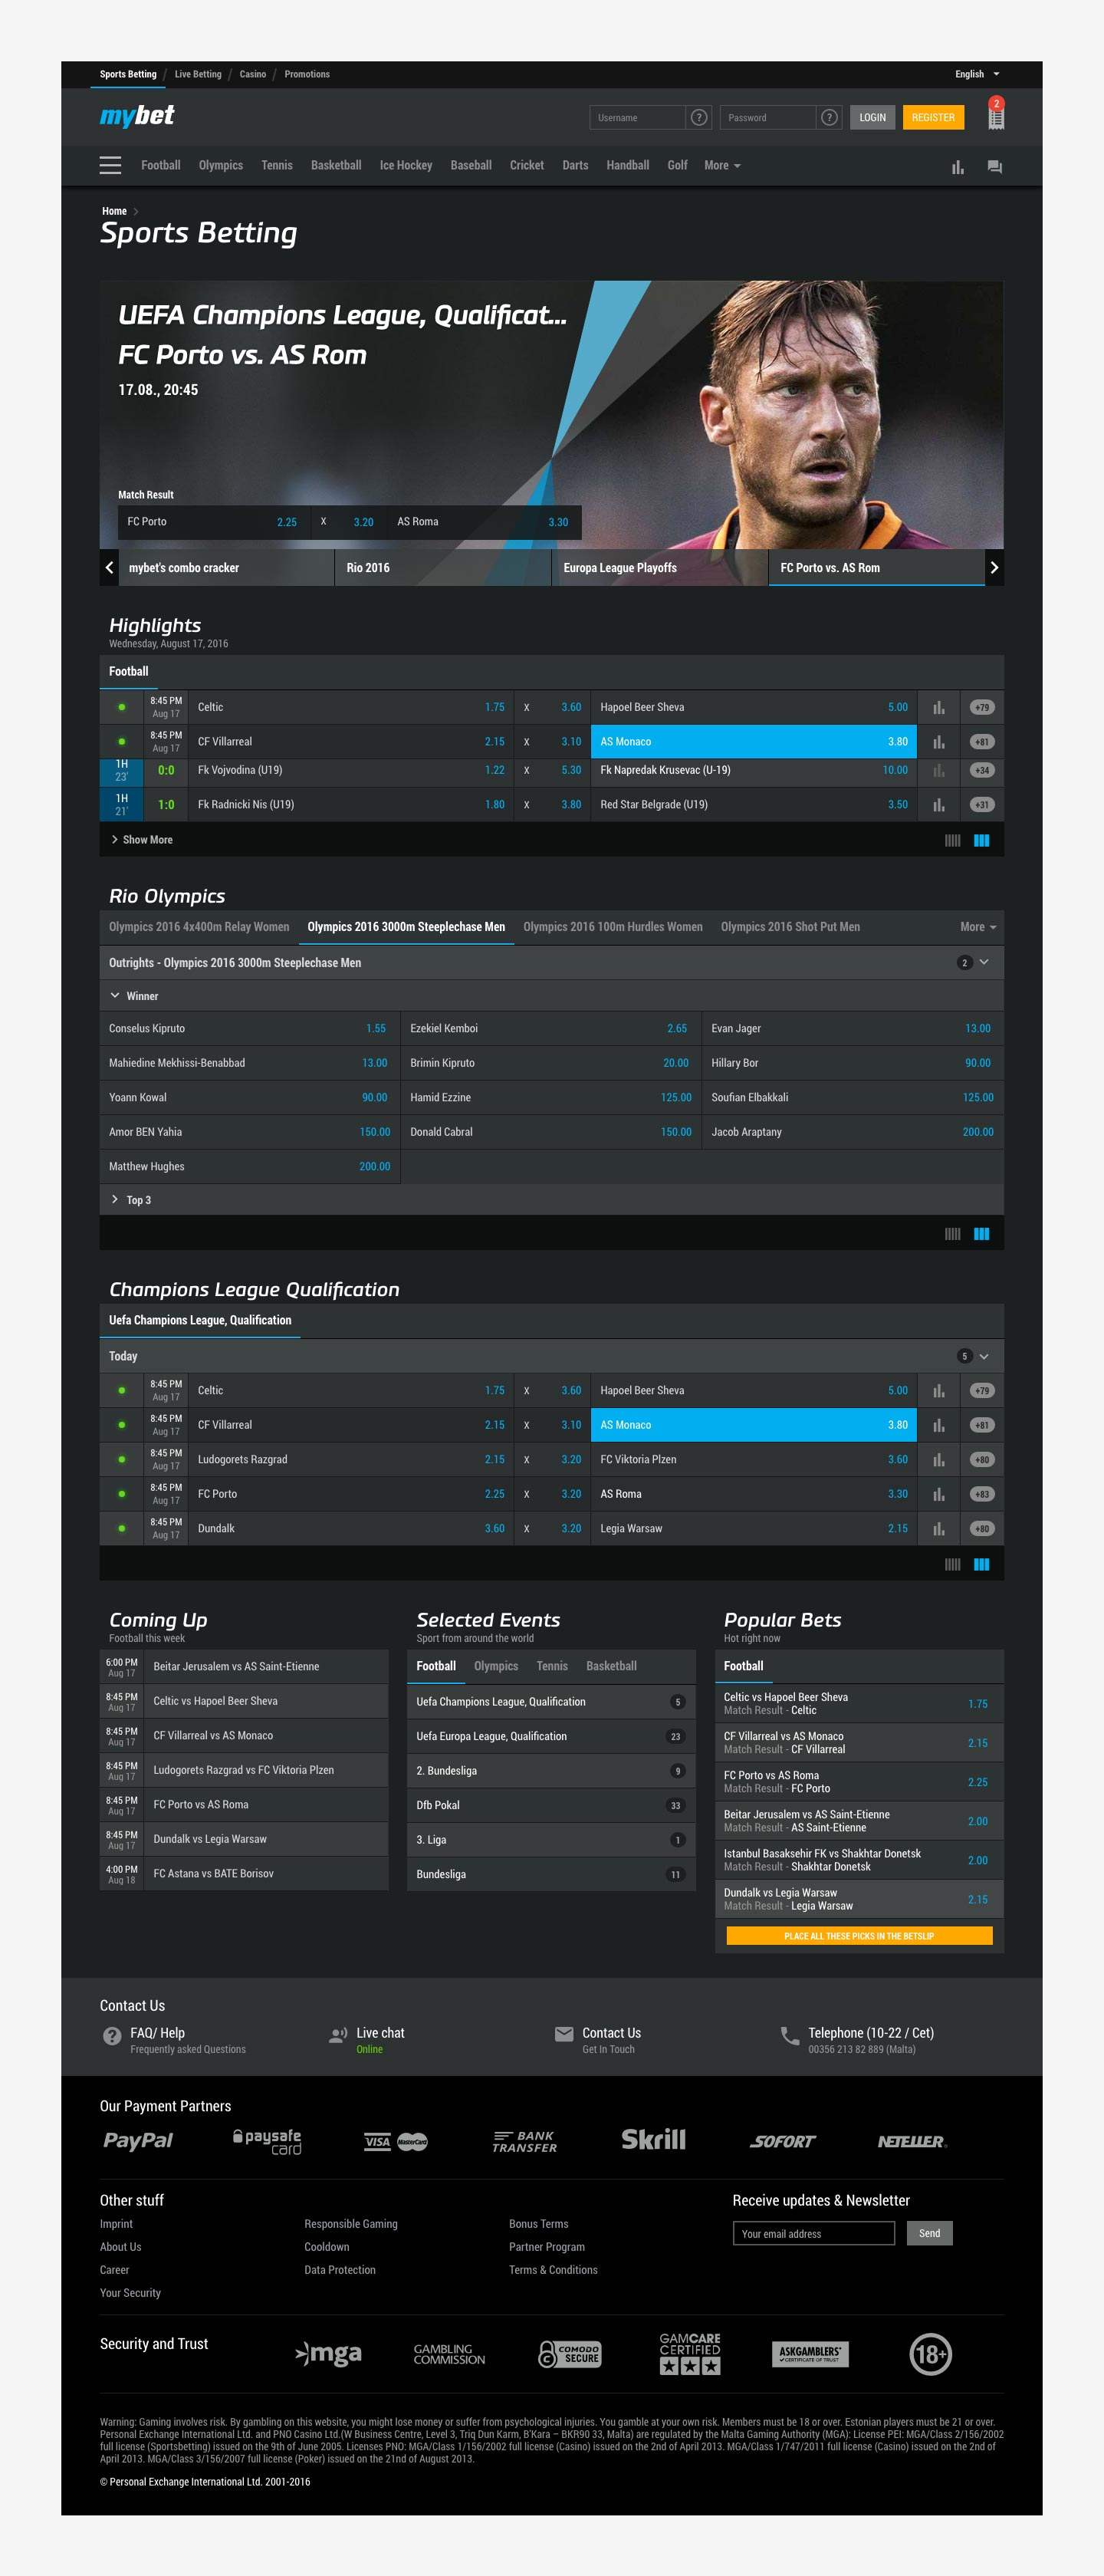Expand Show More in Highlights
The width and height of the screenshot is (1104, 2576).
(x=142, y=840)
